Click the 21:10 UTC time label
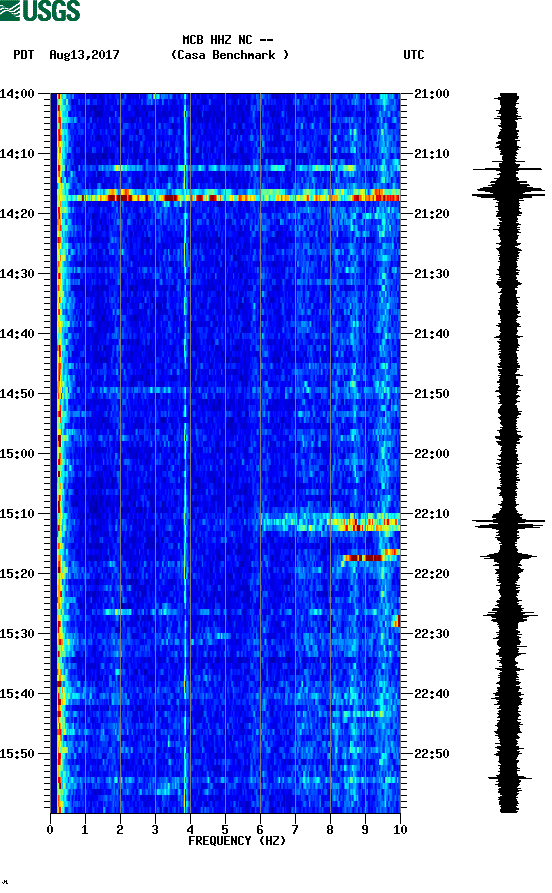This screenshot has width=552, height=893. coord(432,154)
